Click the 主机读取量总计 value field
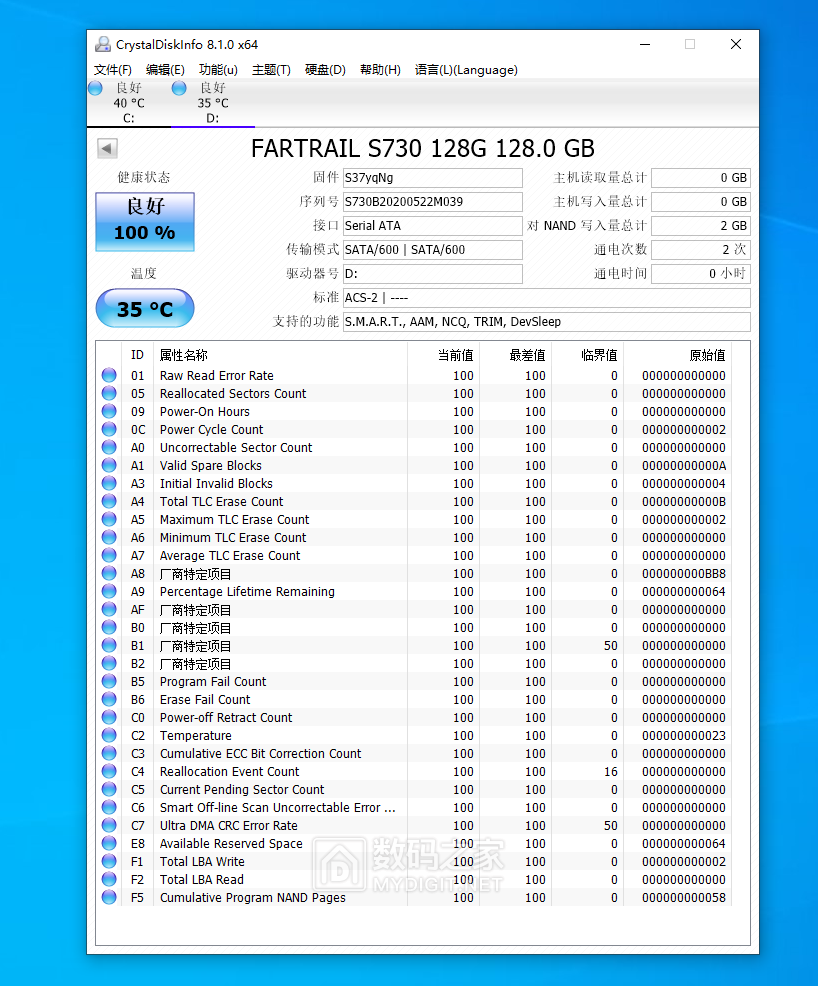This screenshot has width=818, height=986. (701, 178)
